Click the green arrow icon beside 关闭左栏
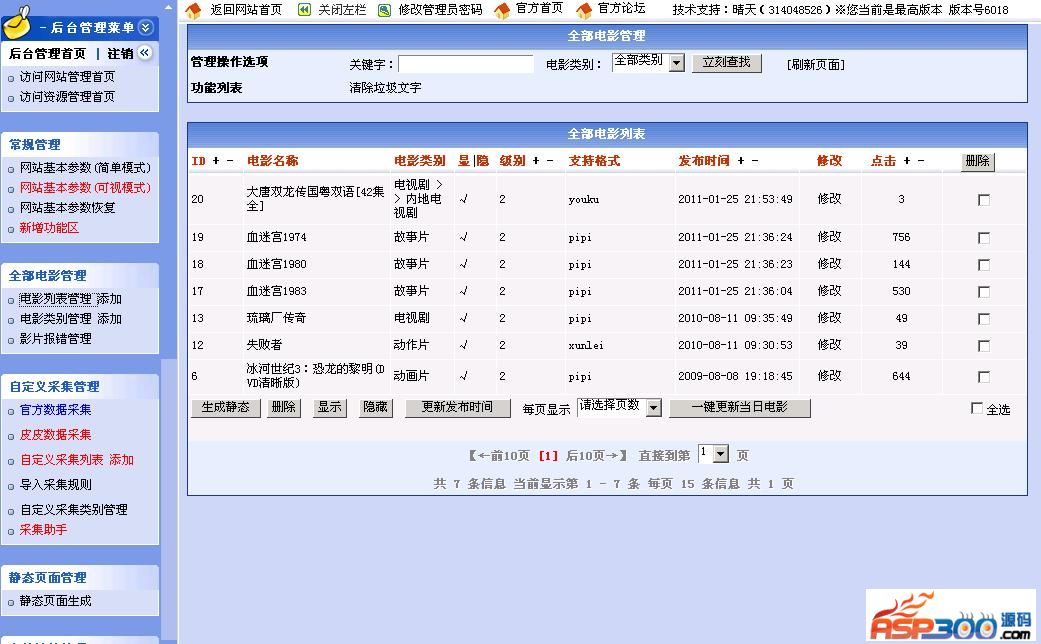This screenshot has height=644, width=1041. 304,10
